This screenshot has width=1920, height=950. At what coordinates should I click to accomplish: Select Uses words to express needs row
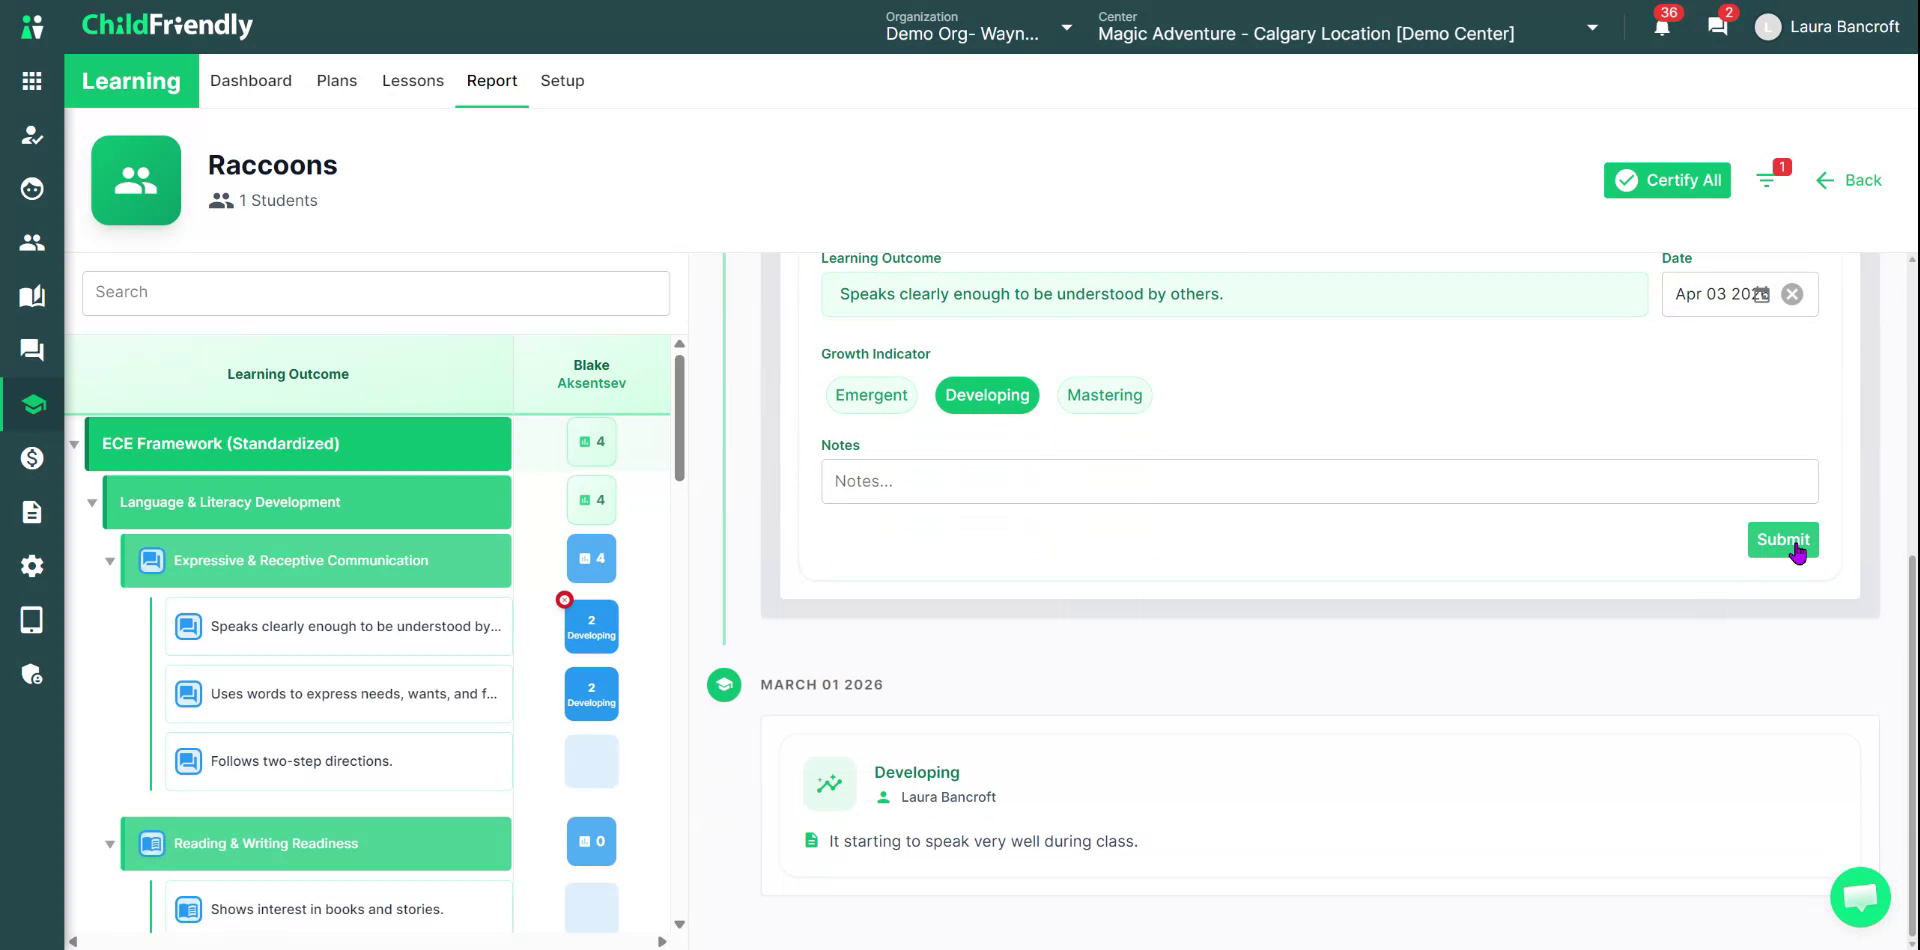(339, 694)
